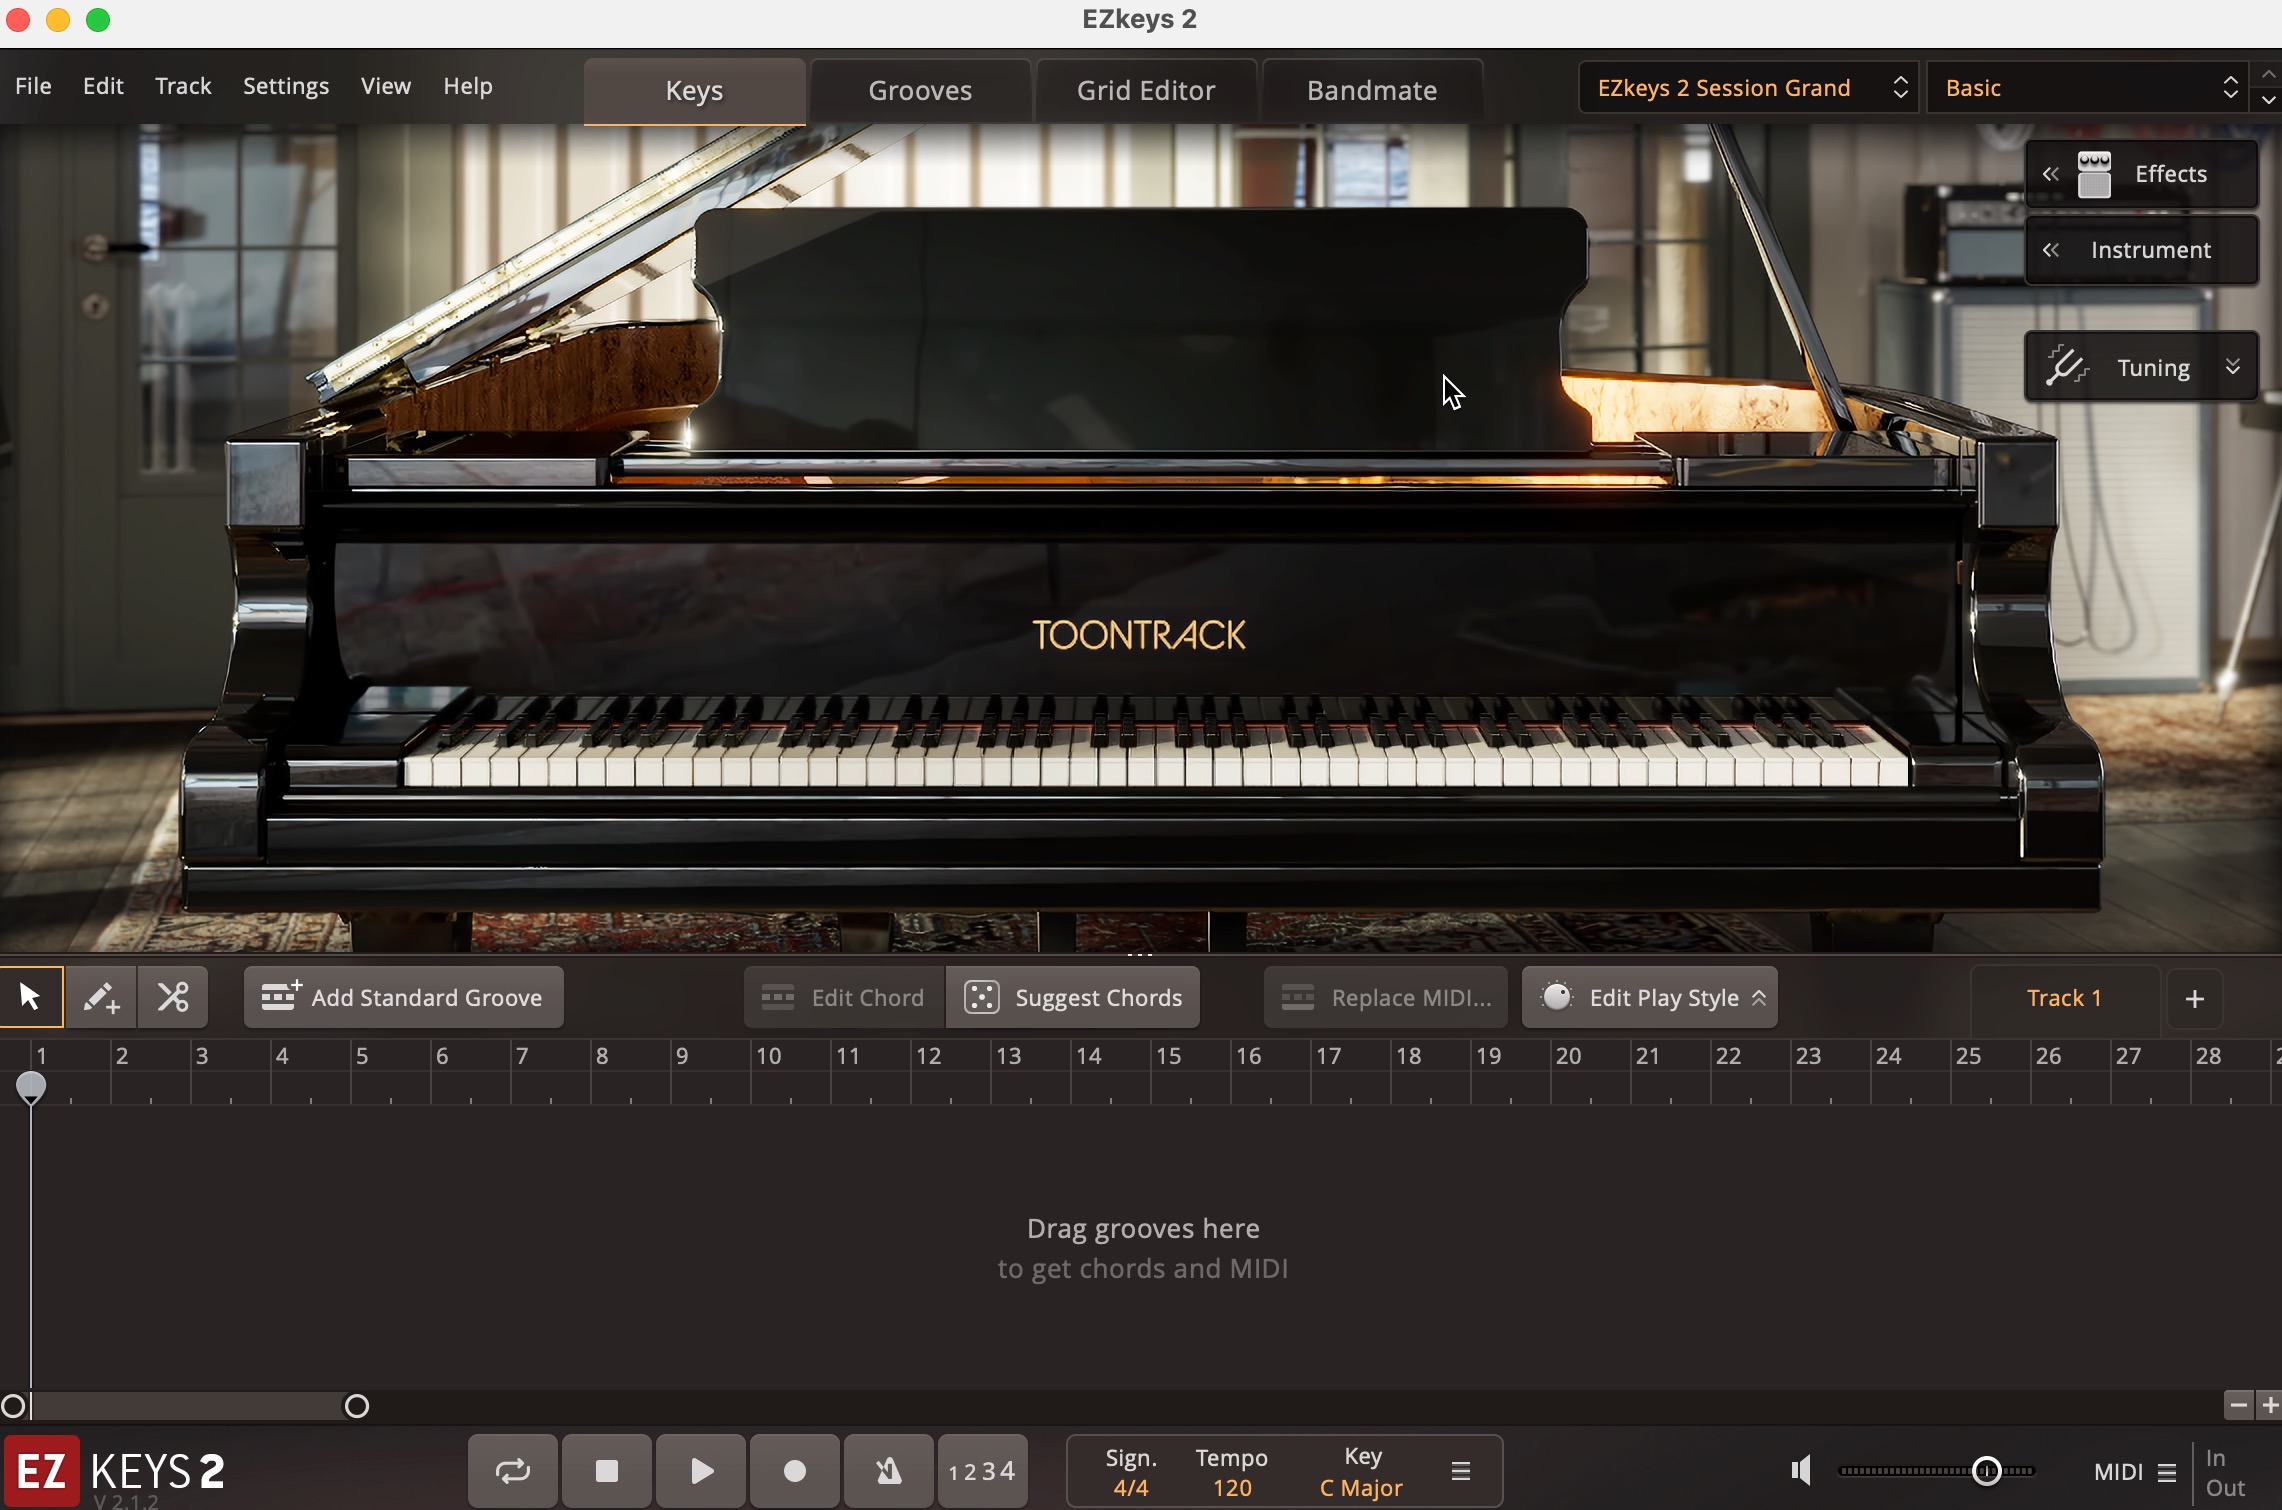The width and height of the screenshot is (2282, 1510).
Task: Select the pencil draw tool
Action: 101,997
